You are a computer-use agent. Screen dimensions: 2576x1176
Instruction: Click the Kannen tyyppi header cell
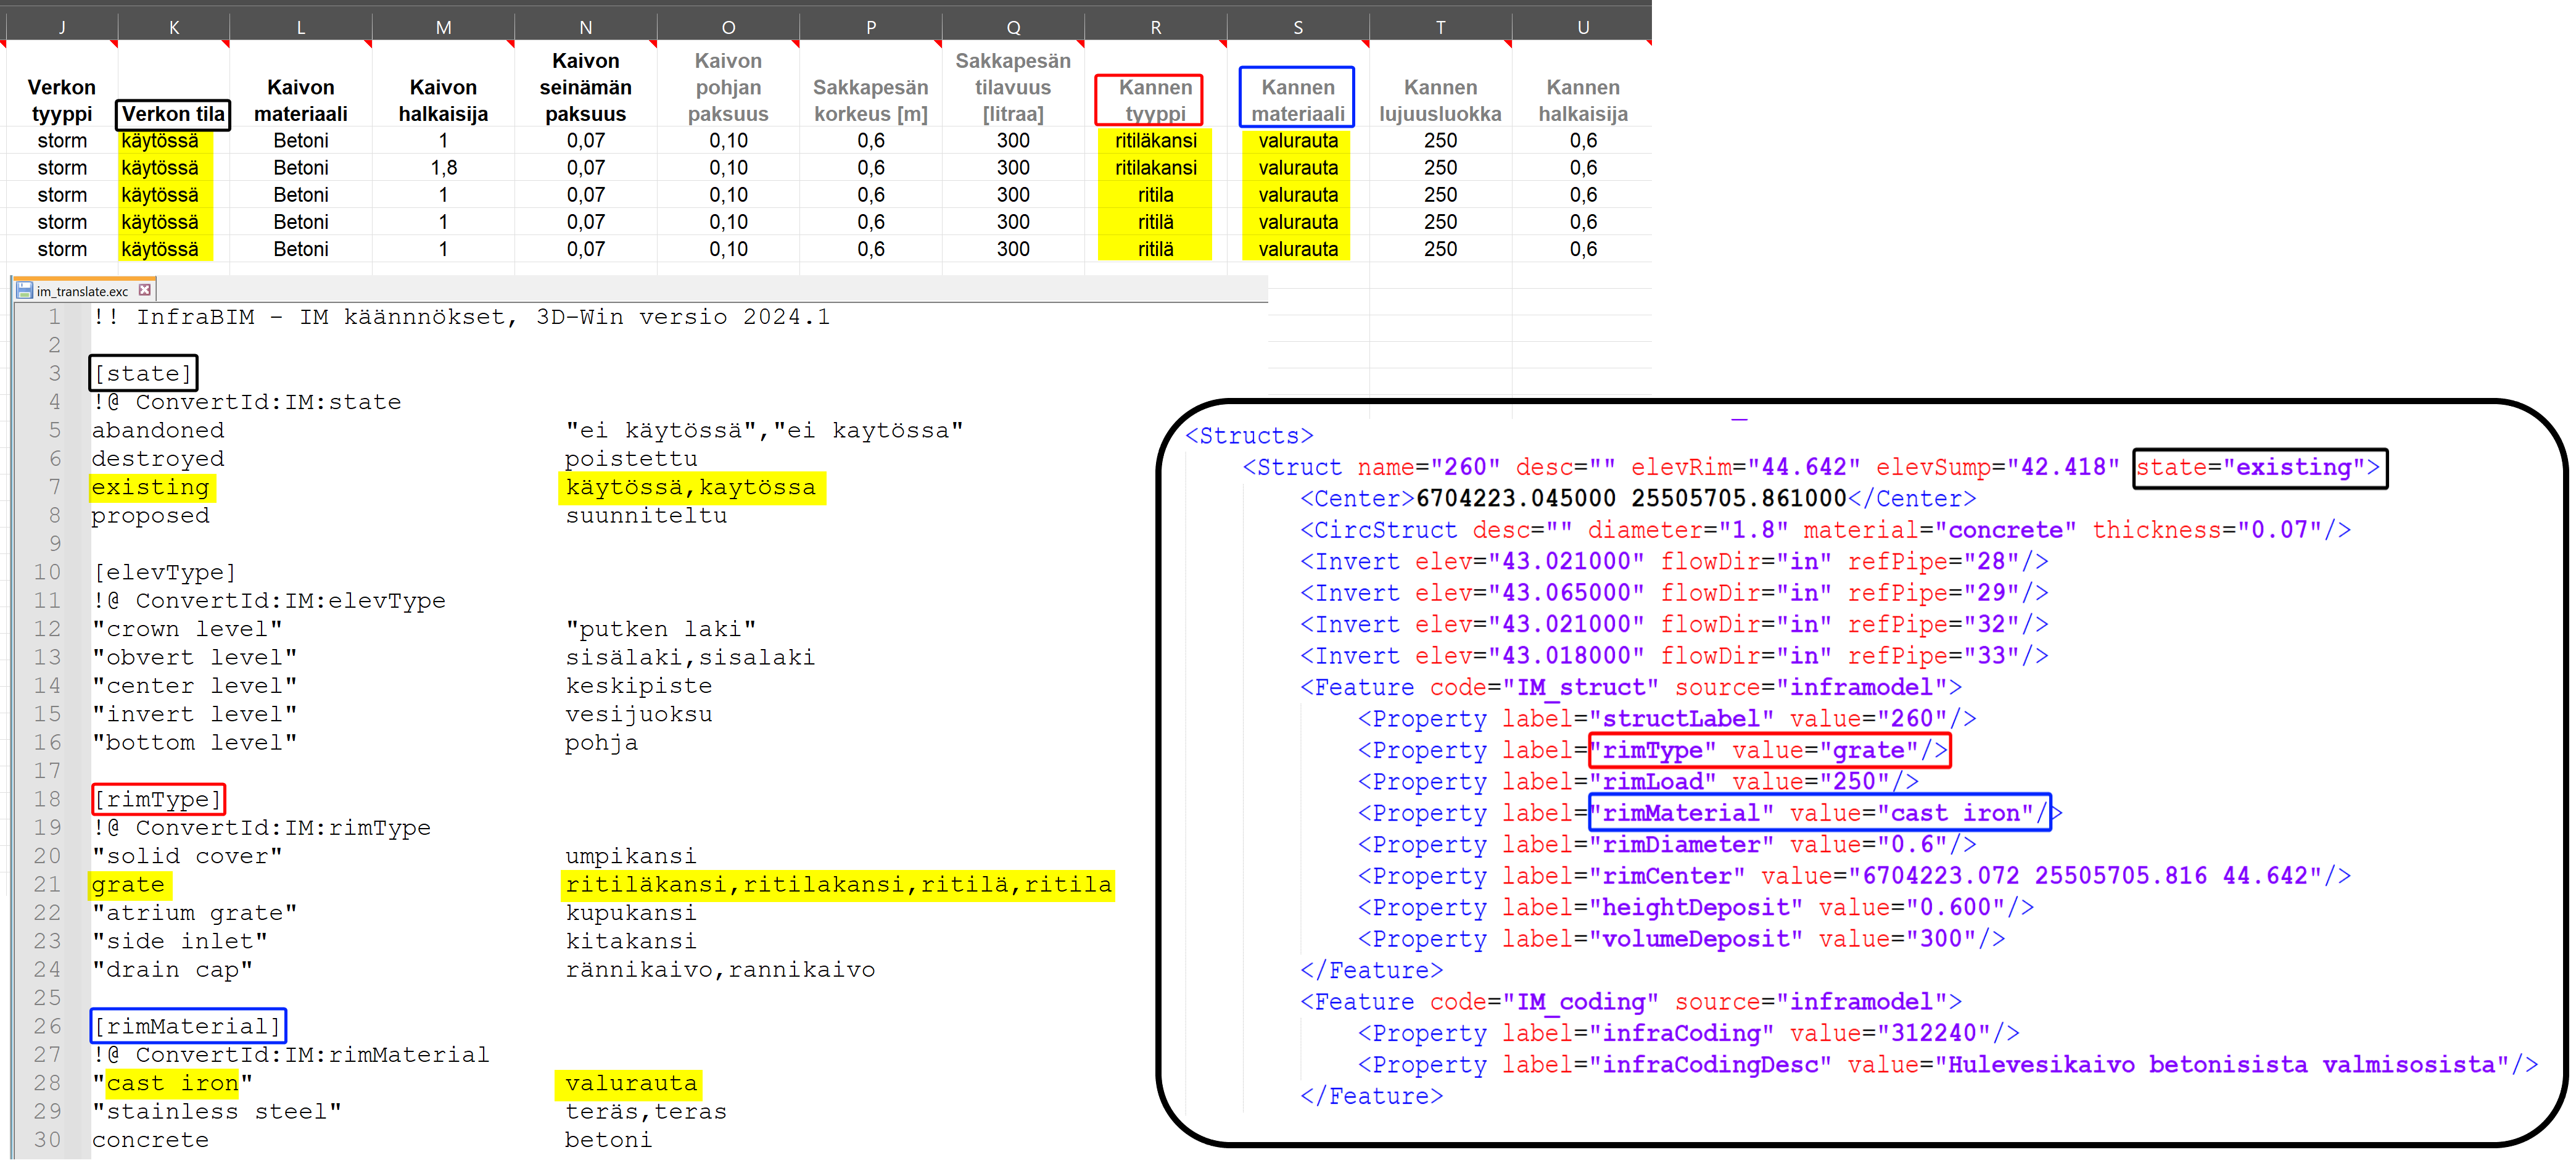pyautogui.click(x=1155, y=100)
